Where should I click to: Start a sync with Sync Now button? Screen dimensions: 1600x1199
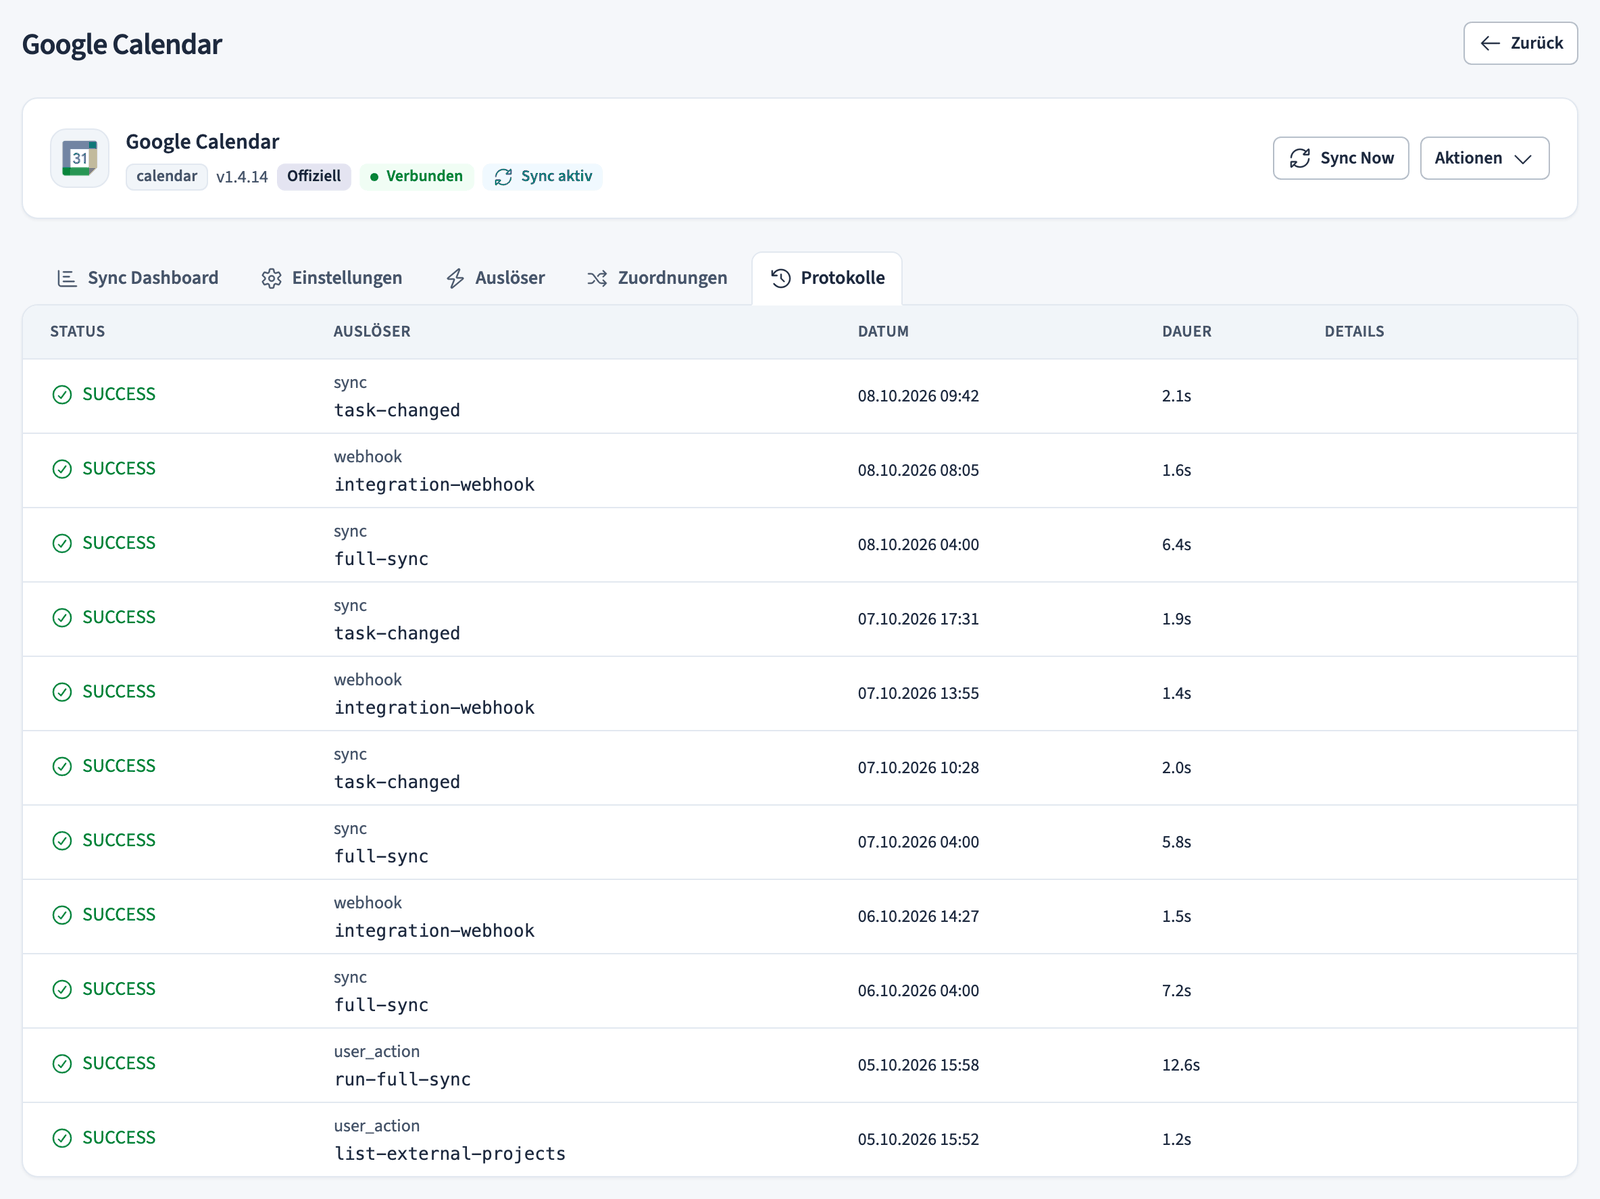click(1340, 158)
